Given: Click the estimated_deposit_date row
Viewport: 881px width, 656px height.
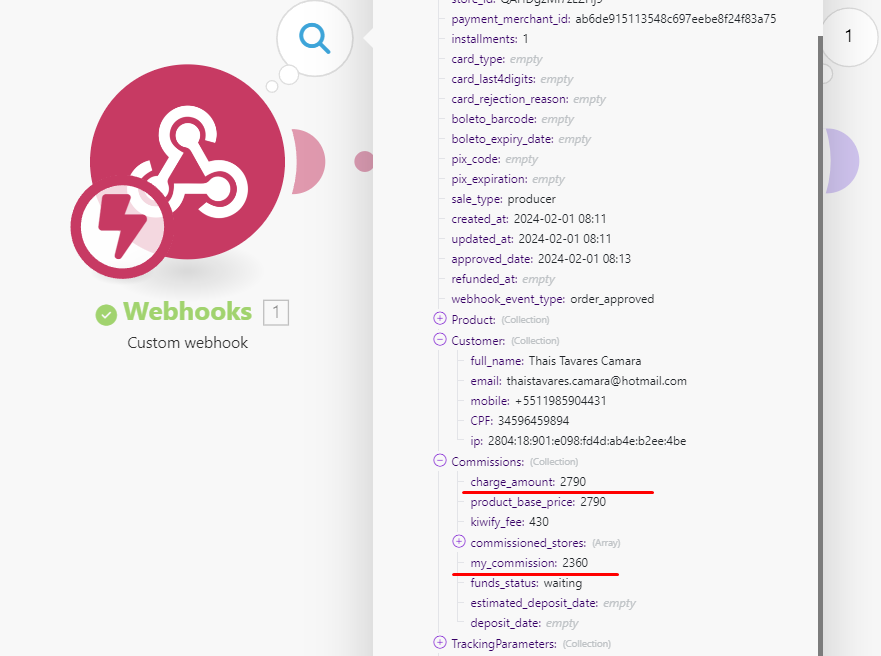Looking at the screenshot, I should coord(553,603).
